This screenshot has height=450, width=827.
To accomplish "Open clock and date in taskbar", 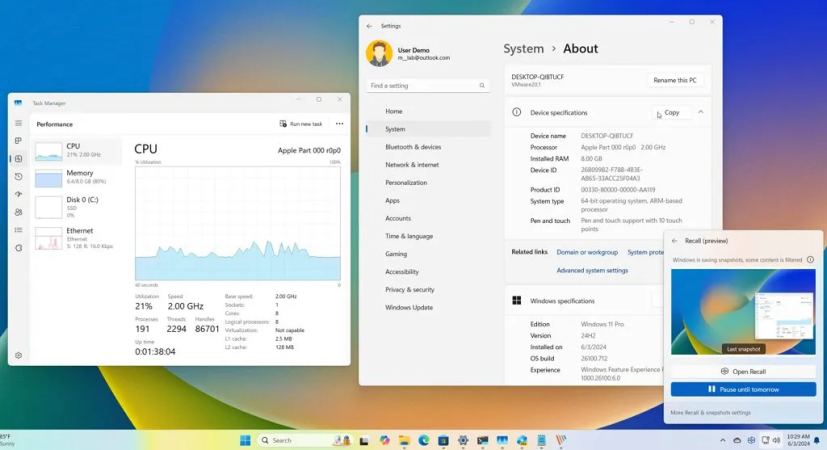I will tap(798, 441).
